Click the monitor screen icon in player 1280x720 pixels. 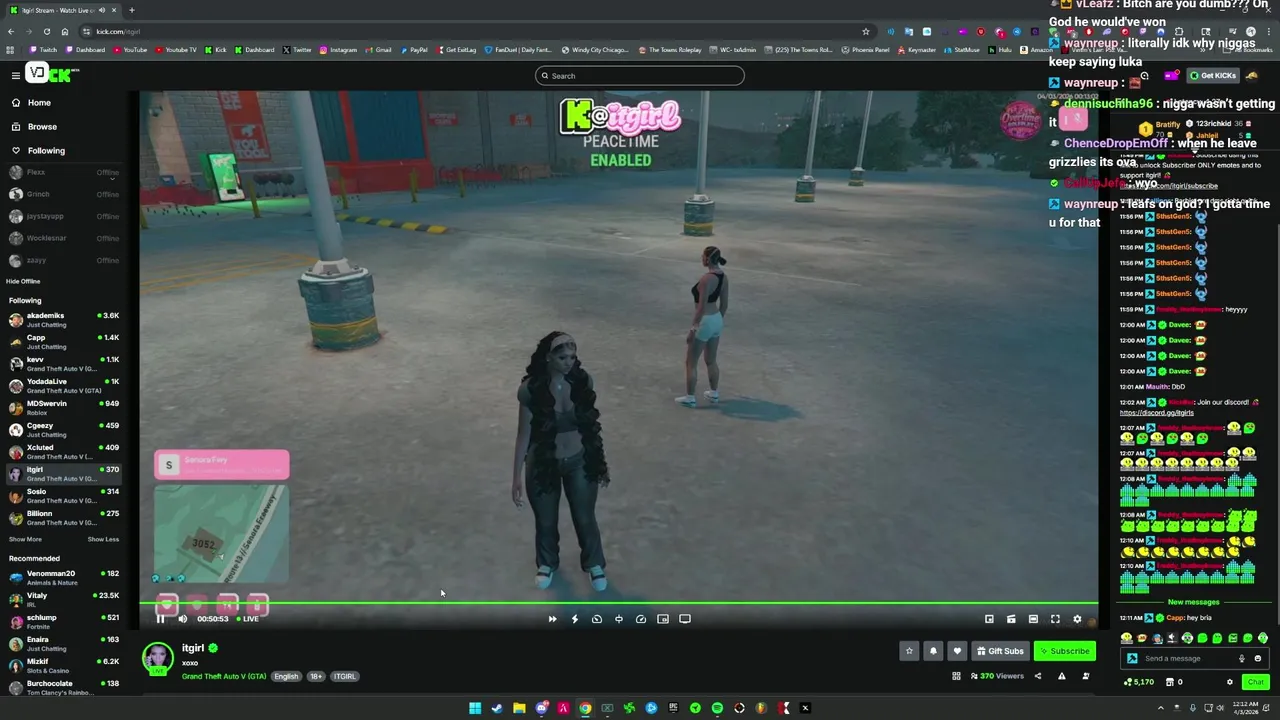click(x=685, y=619)
